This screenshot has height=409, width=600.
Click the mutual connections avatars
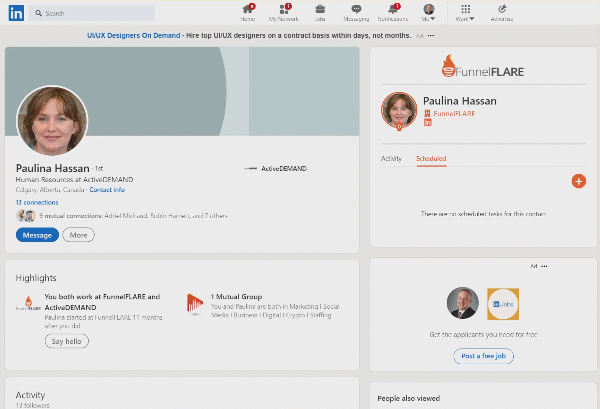click(x=26, y=216)
